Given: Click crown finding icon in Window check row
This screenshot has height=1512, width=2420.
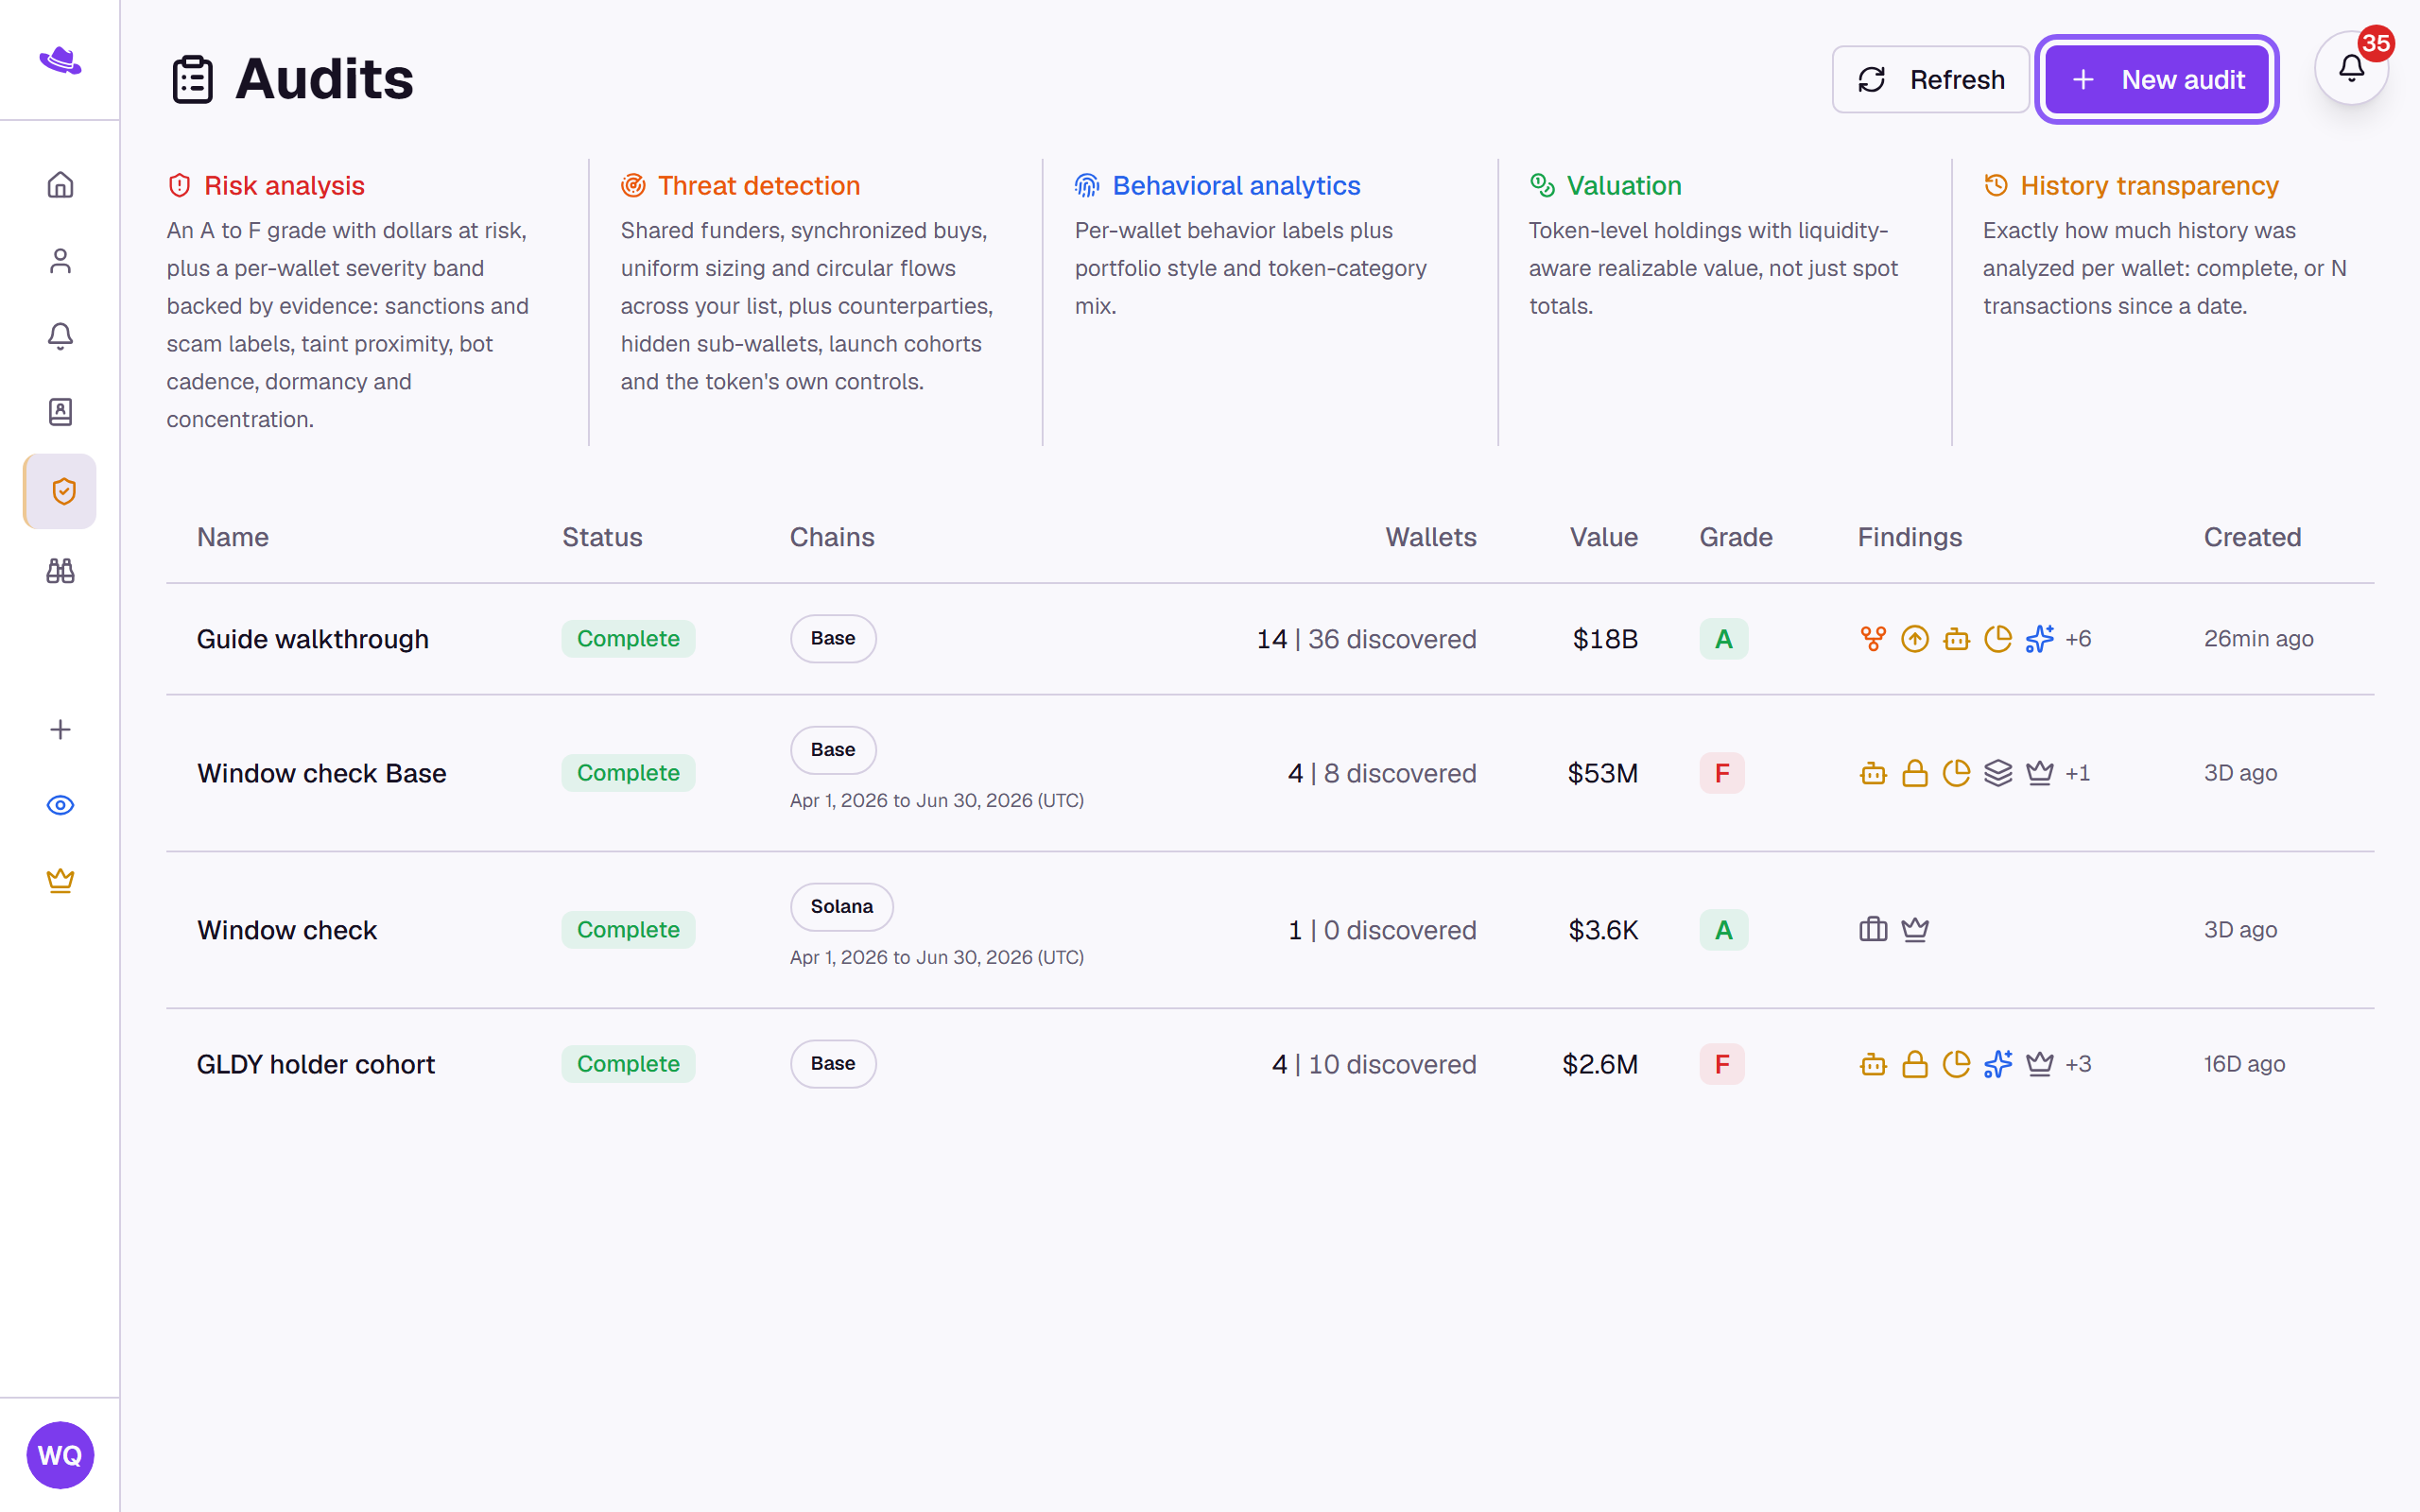Looking at the screenshot, I should pos(1915,930).
